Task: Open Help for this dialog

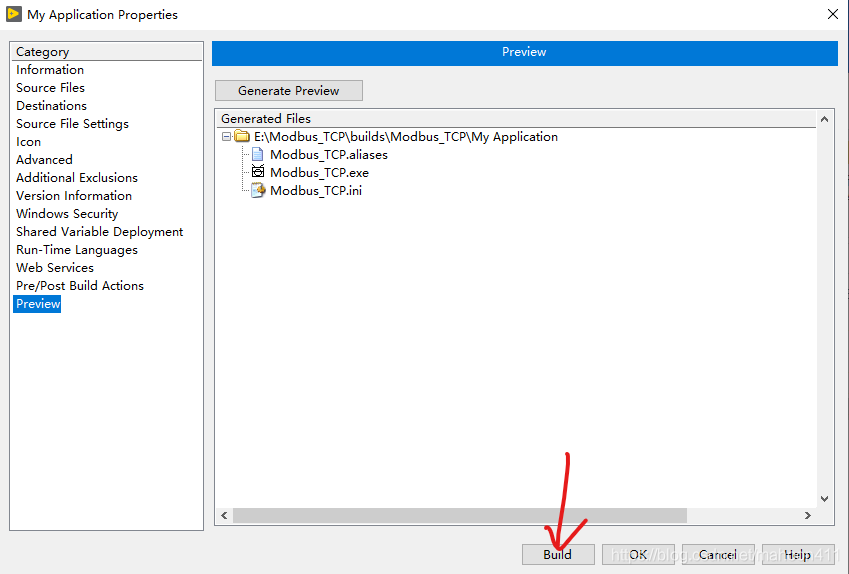Action: click(x=798, y=555)
